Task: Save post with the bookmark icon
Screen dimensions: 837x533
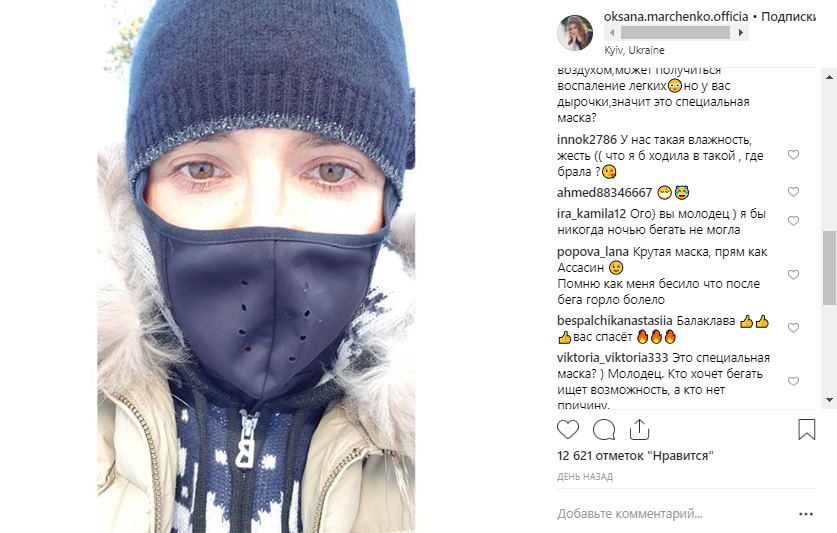Action: [x=807, y=429]
